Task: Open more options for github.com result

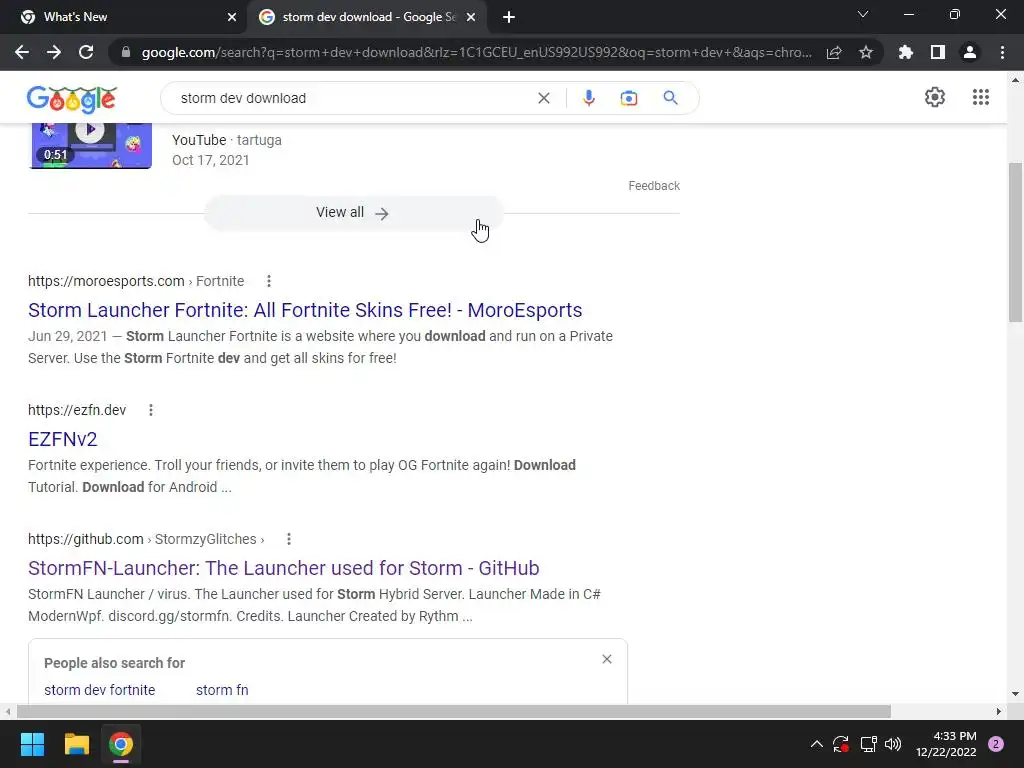Action: click(x=289, y=539)
